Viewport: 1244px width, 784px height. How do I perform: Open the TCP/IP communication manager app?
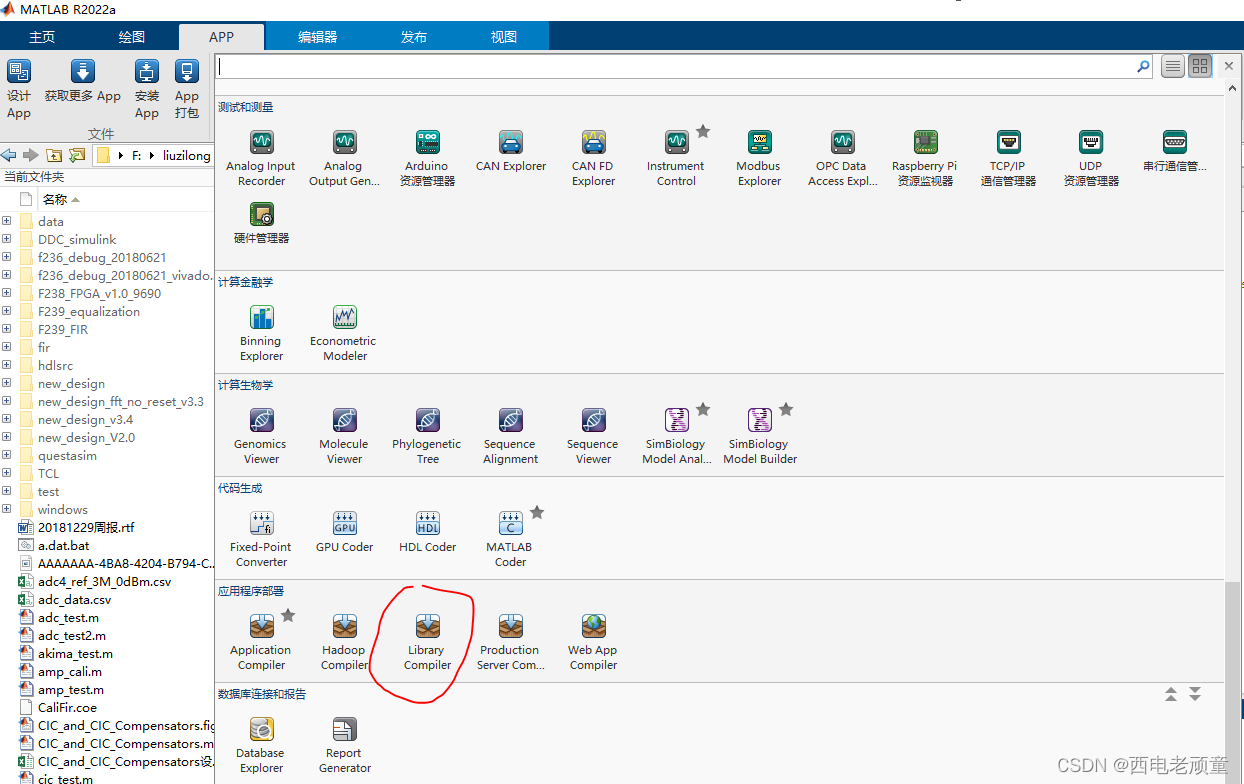point(1008,158)
